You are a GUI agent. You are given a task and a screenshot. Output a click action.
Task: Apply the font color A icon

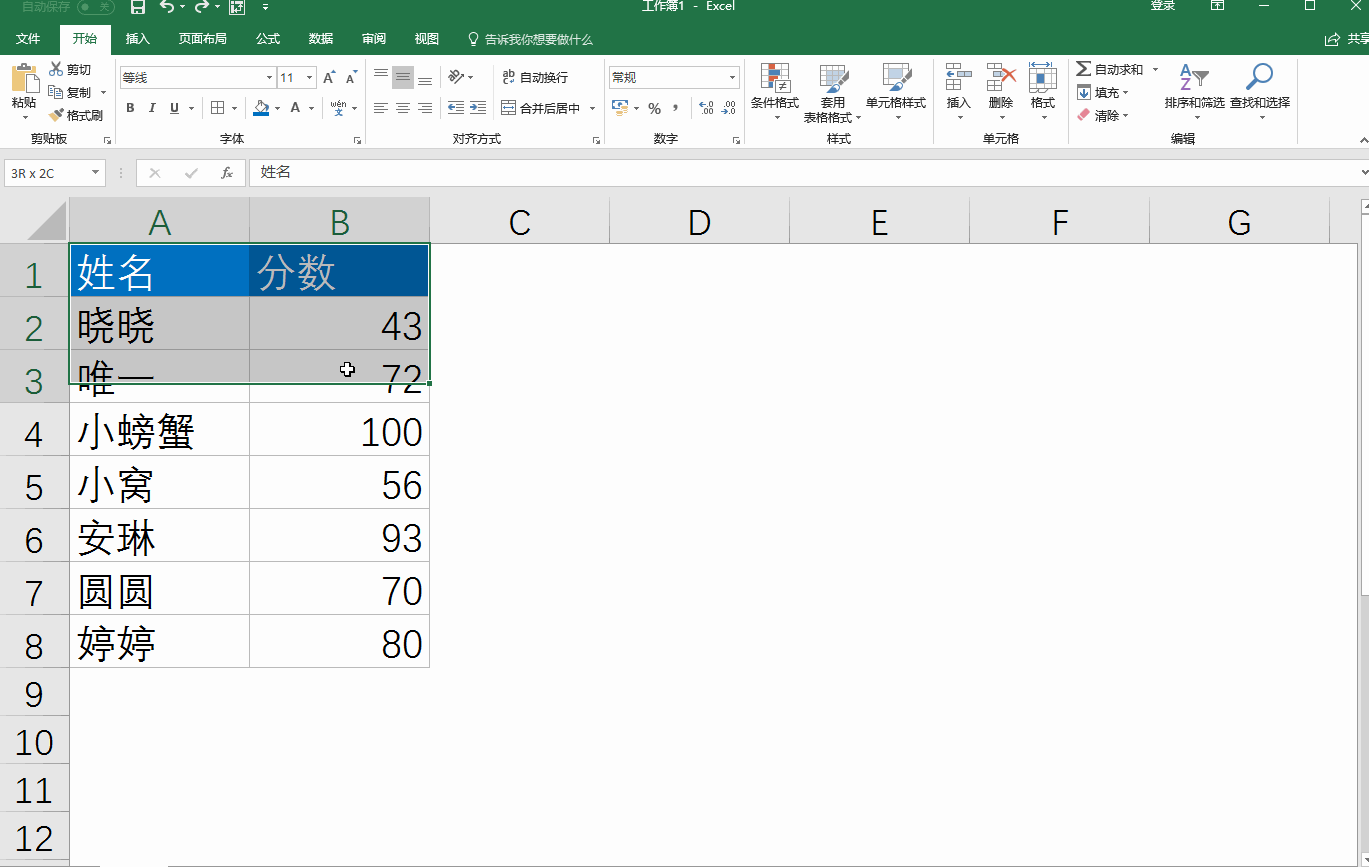295,108
